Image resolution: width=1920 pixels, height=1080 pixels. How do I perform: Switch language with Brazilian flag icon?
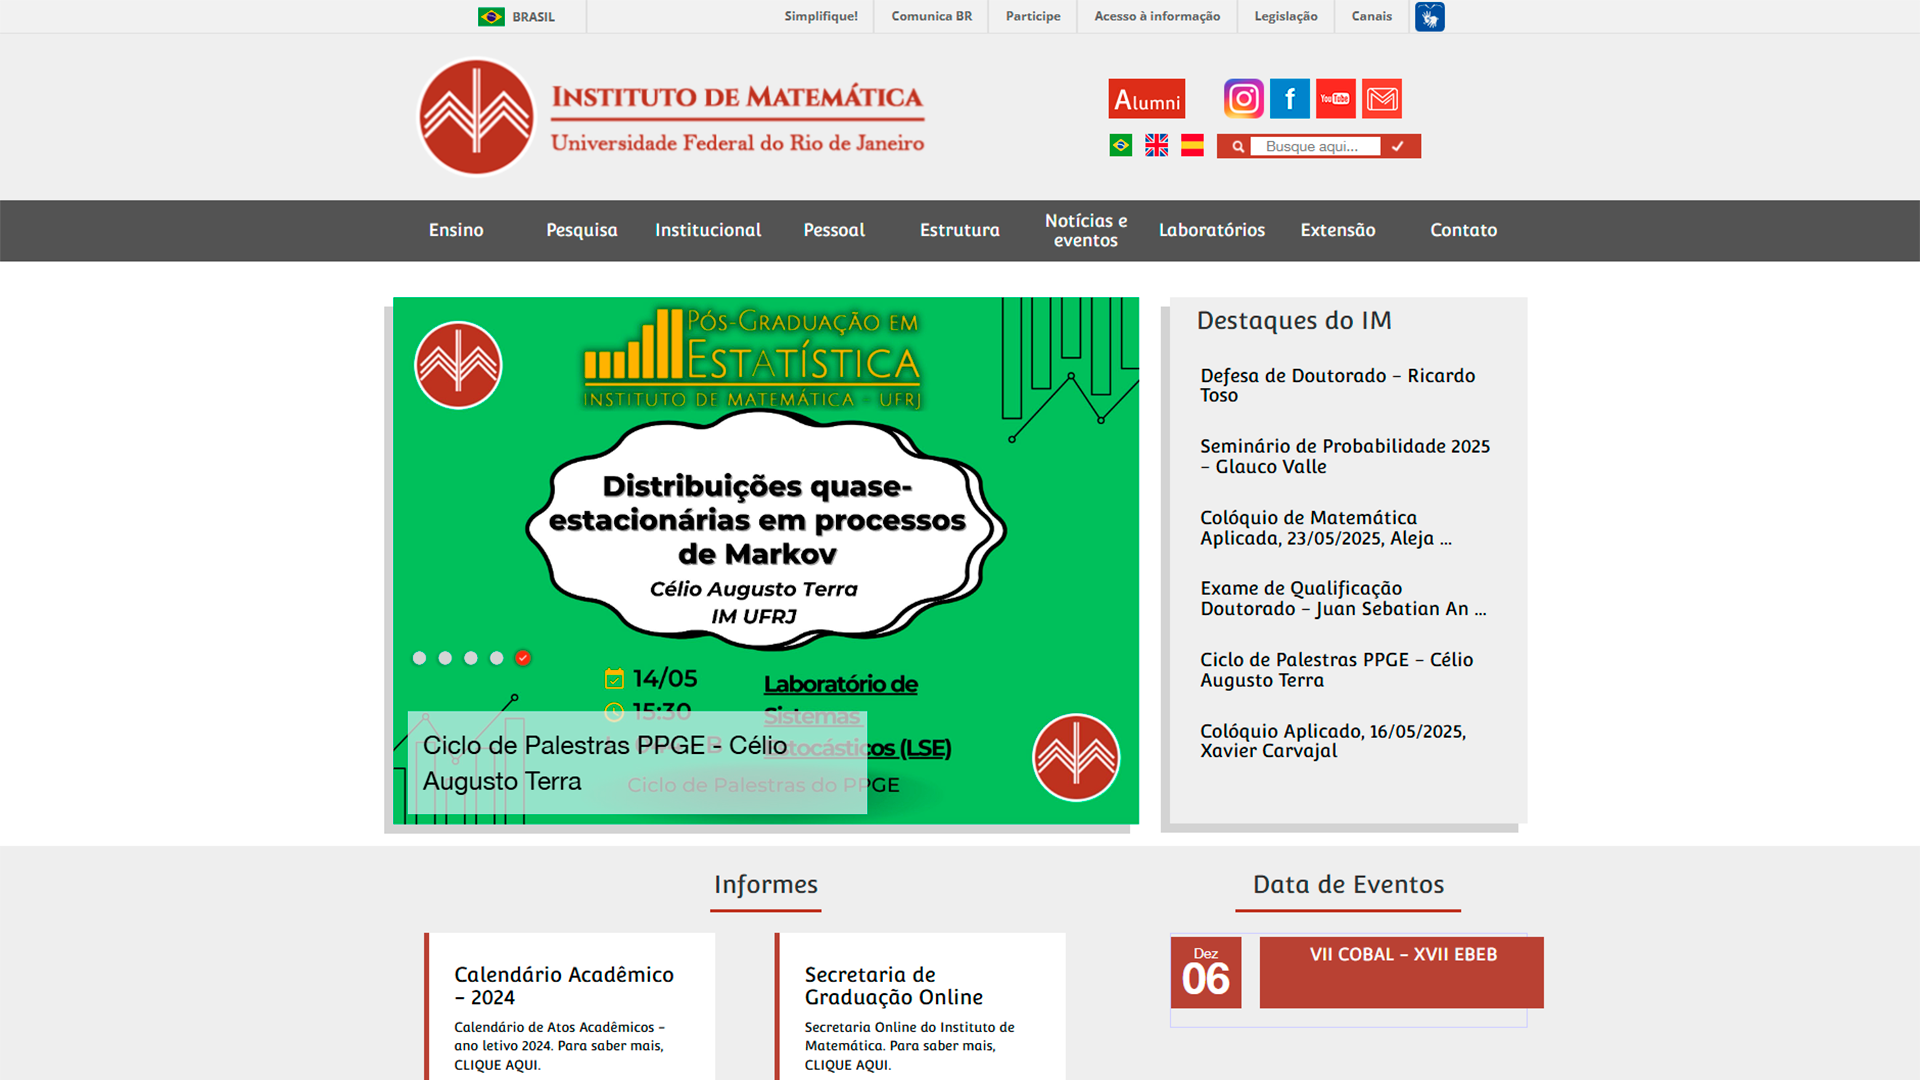pyautogui.click(x=1120, y=146)
